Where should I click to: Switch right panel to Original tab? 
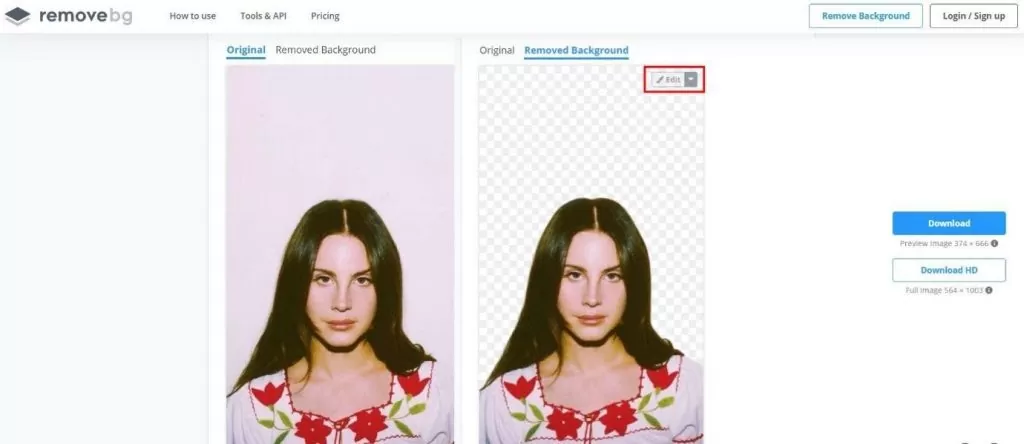(497, 50)
